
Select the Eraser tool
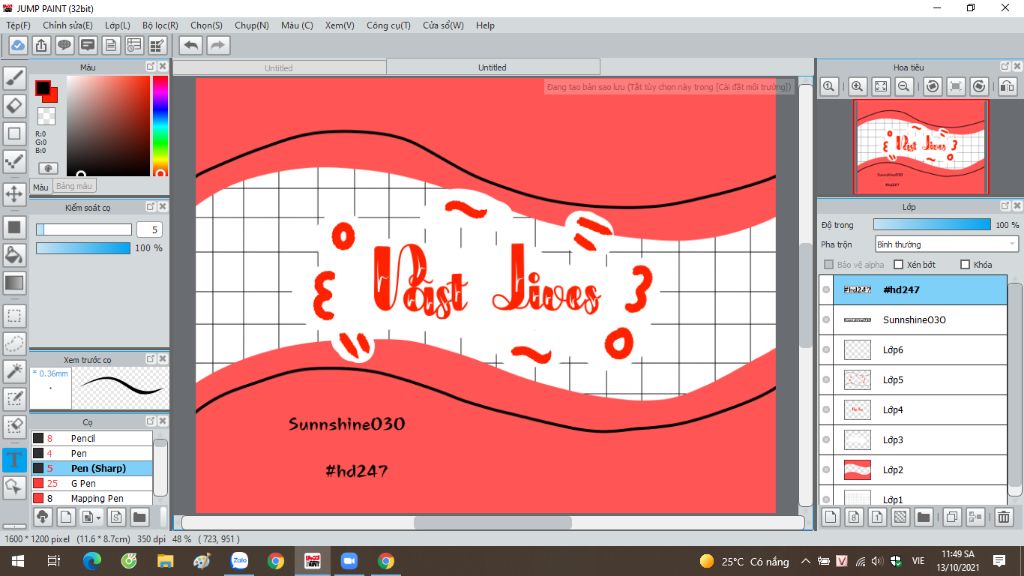point(14,105)
